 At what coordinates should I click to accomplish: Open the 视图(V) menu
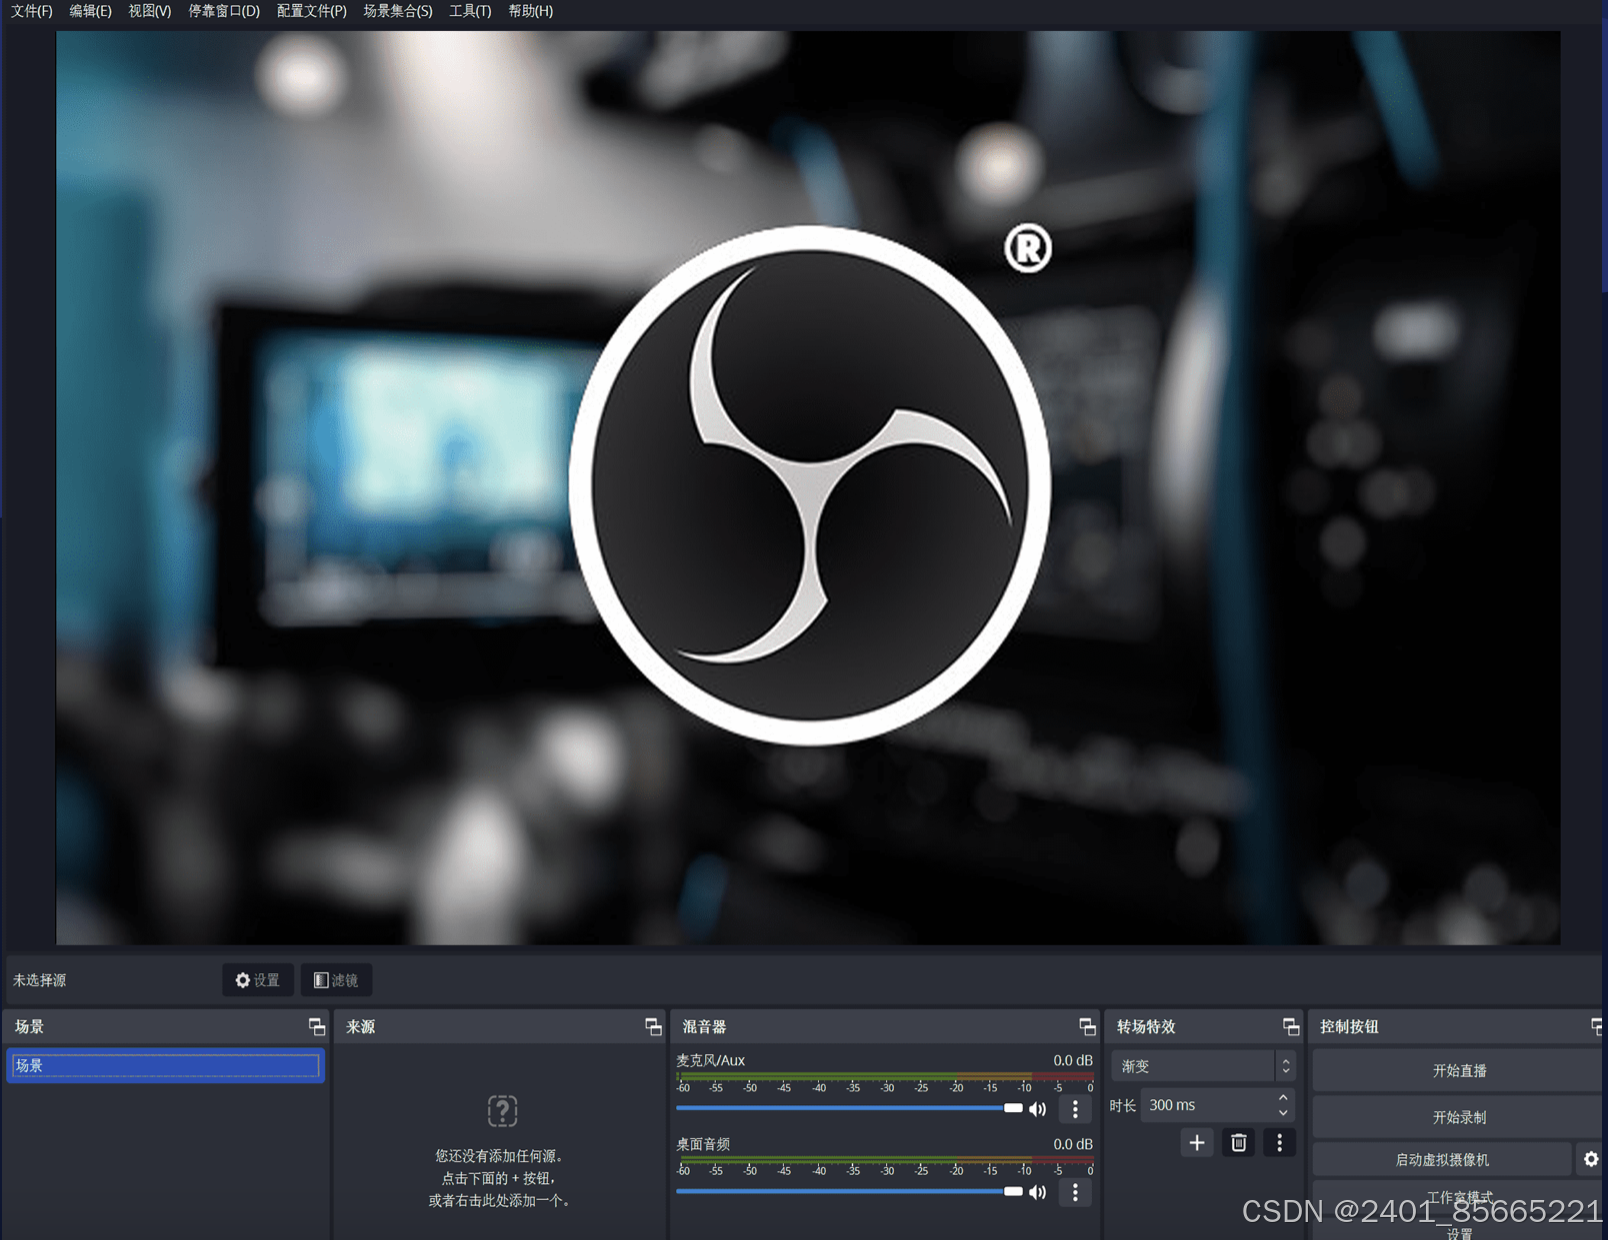click(150, 11)
